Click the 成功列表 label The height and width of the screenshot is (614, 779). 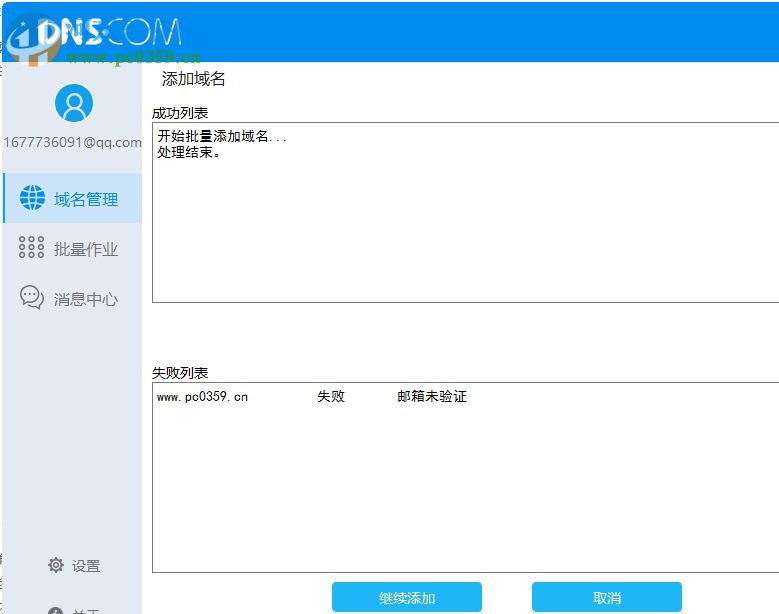click(180, 113)
